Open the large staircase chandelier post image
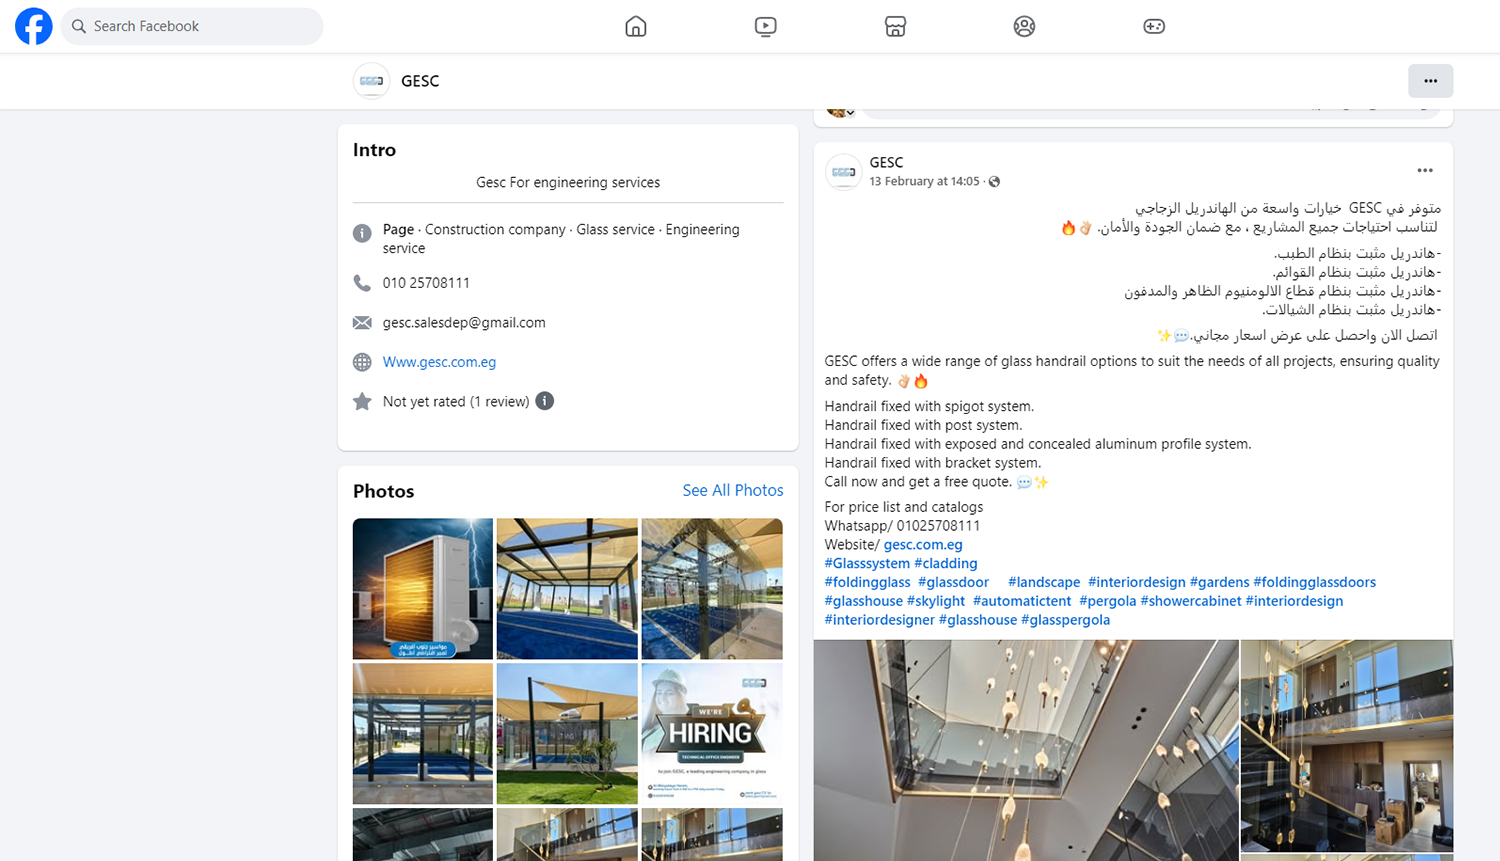This screenshot has height=861, width=1500. pyautogui.click(x=1026, y=750)
